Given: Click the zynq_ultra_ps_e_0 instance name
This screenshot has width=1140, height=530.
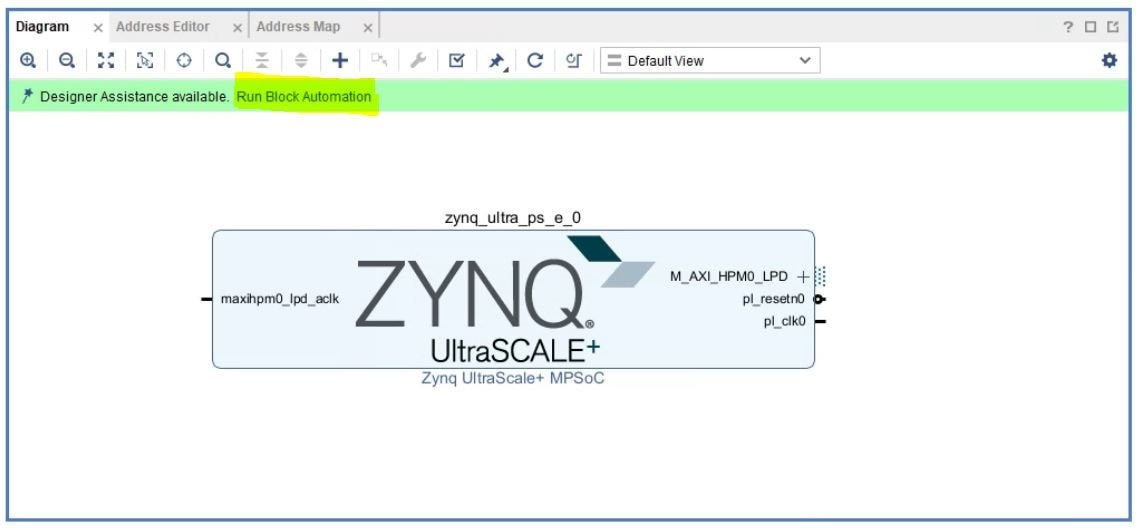Looking at the screenshot, I should pos(513,217).
